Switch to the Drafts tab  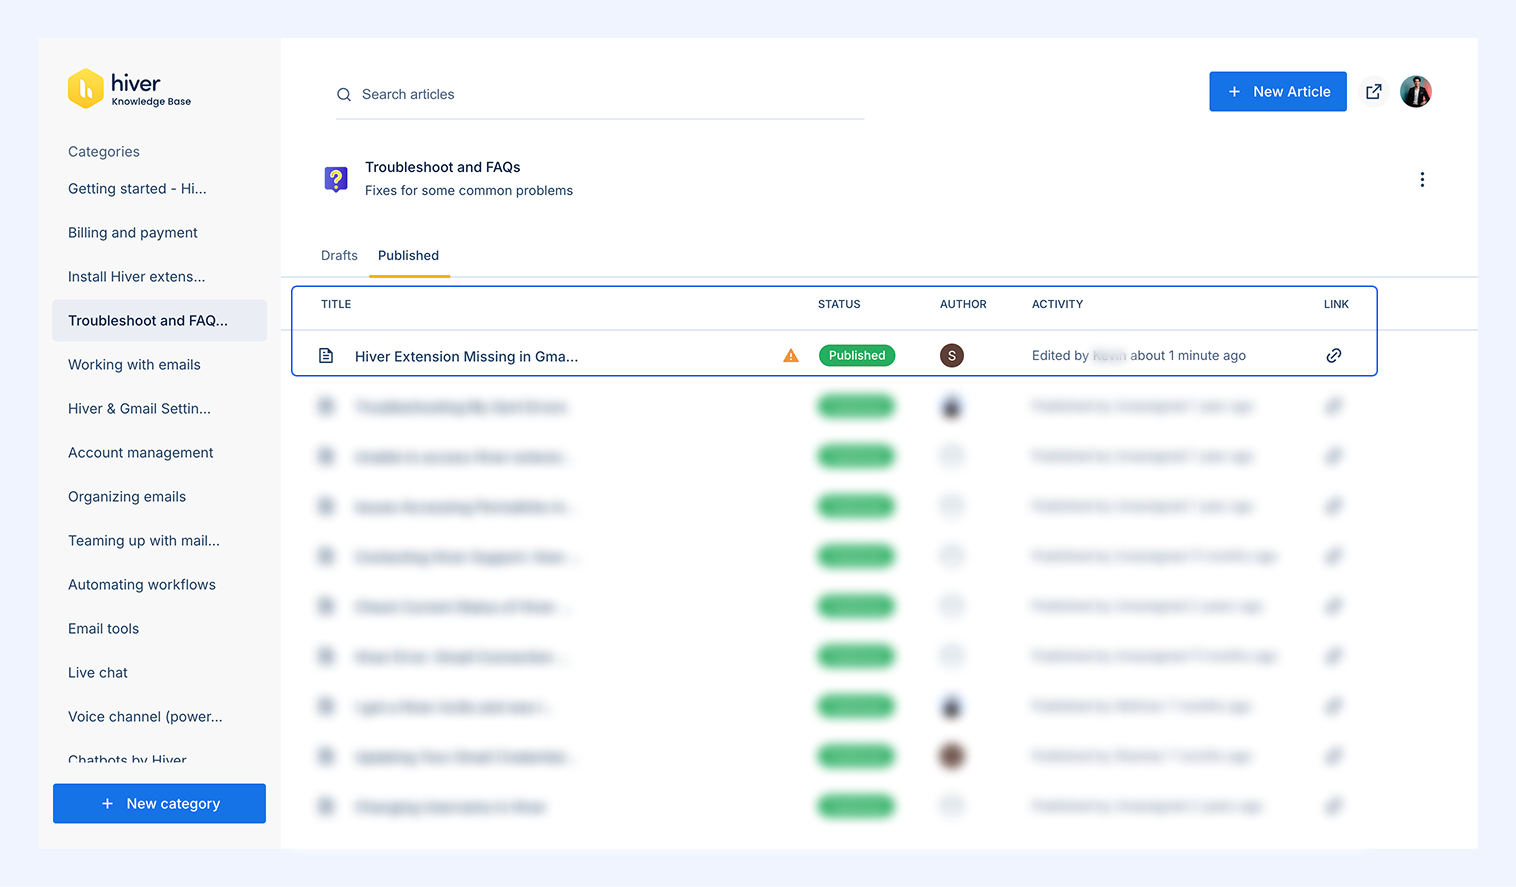pyautogui.click(x=339, y=256)
